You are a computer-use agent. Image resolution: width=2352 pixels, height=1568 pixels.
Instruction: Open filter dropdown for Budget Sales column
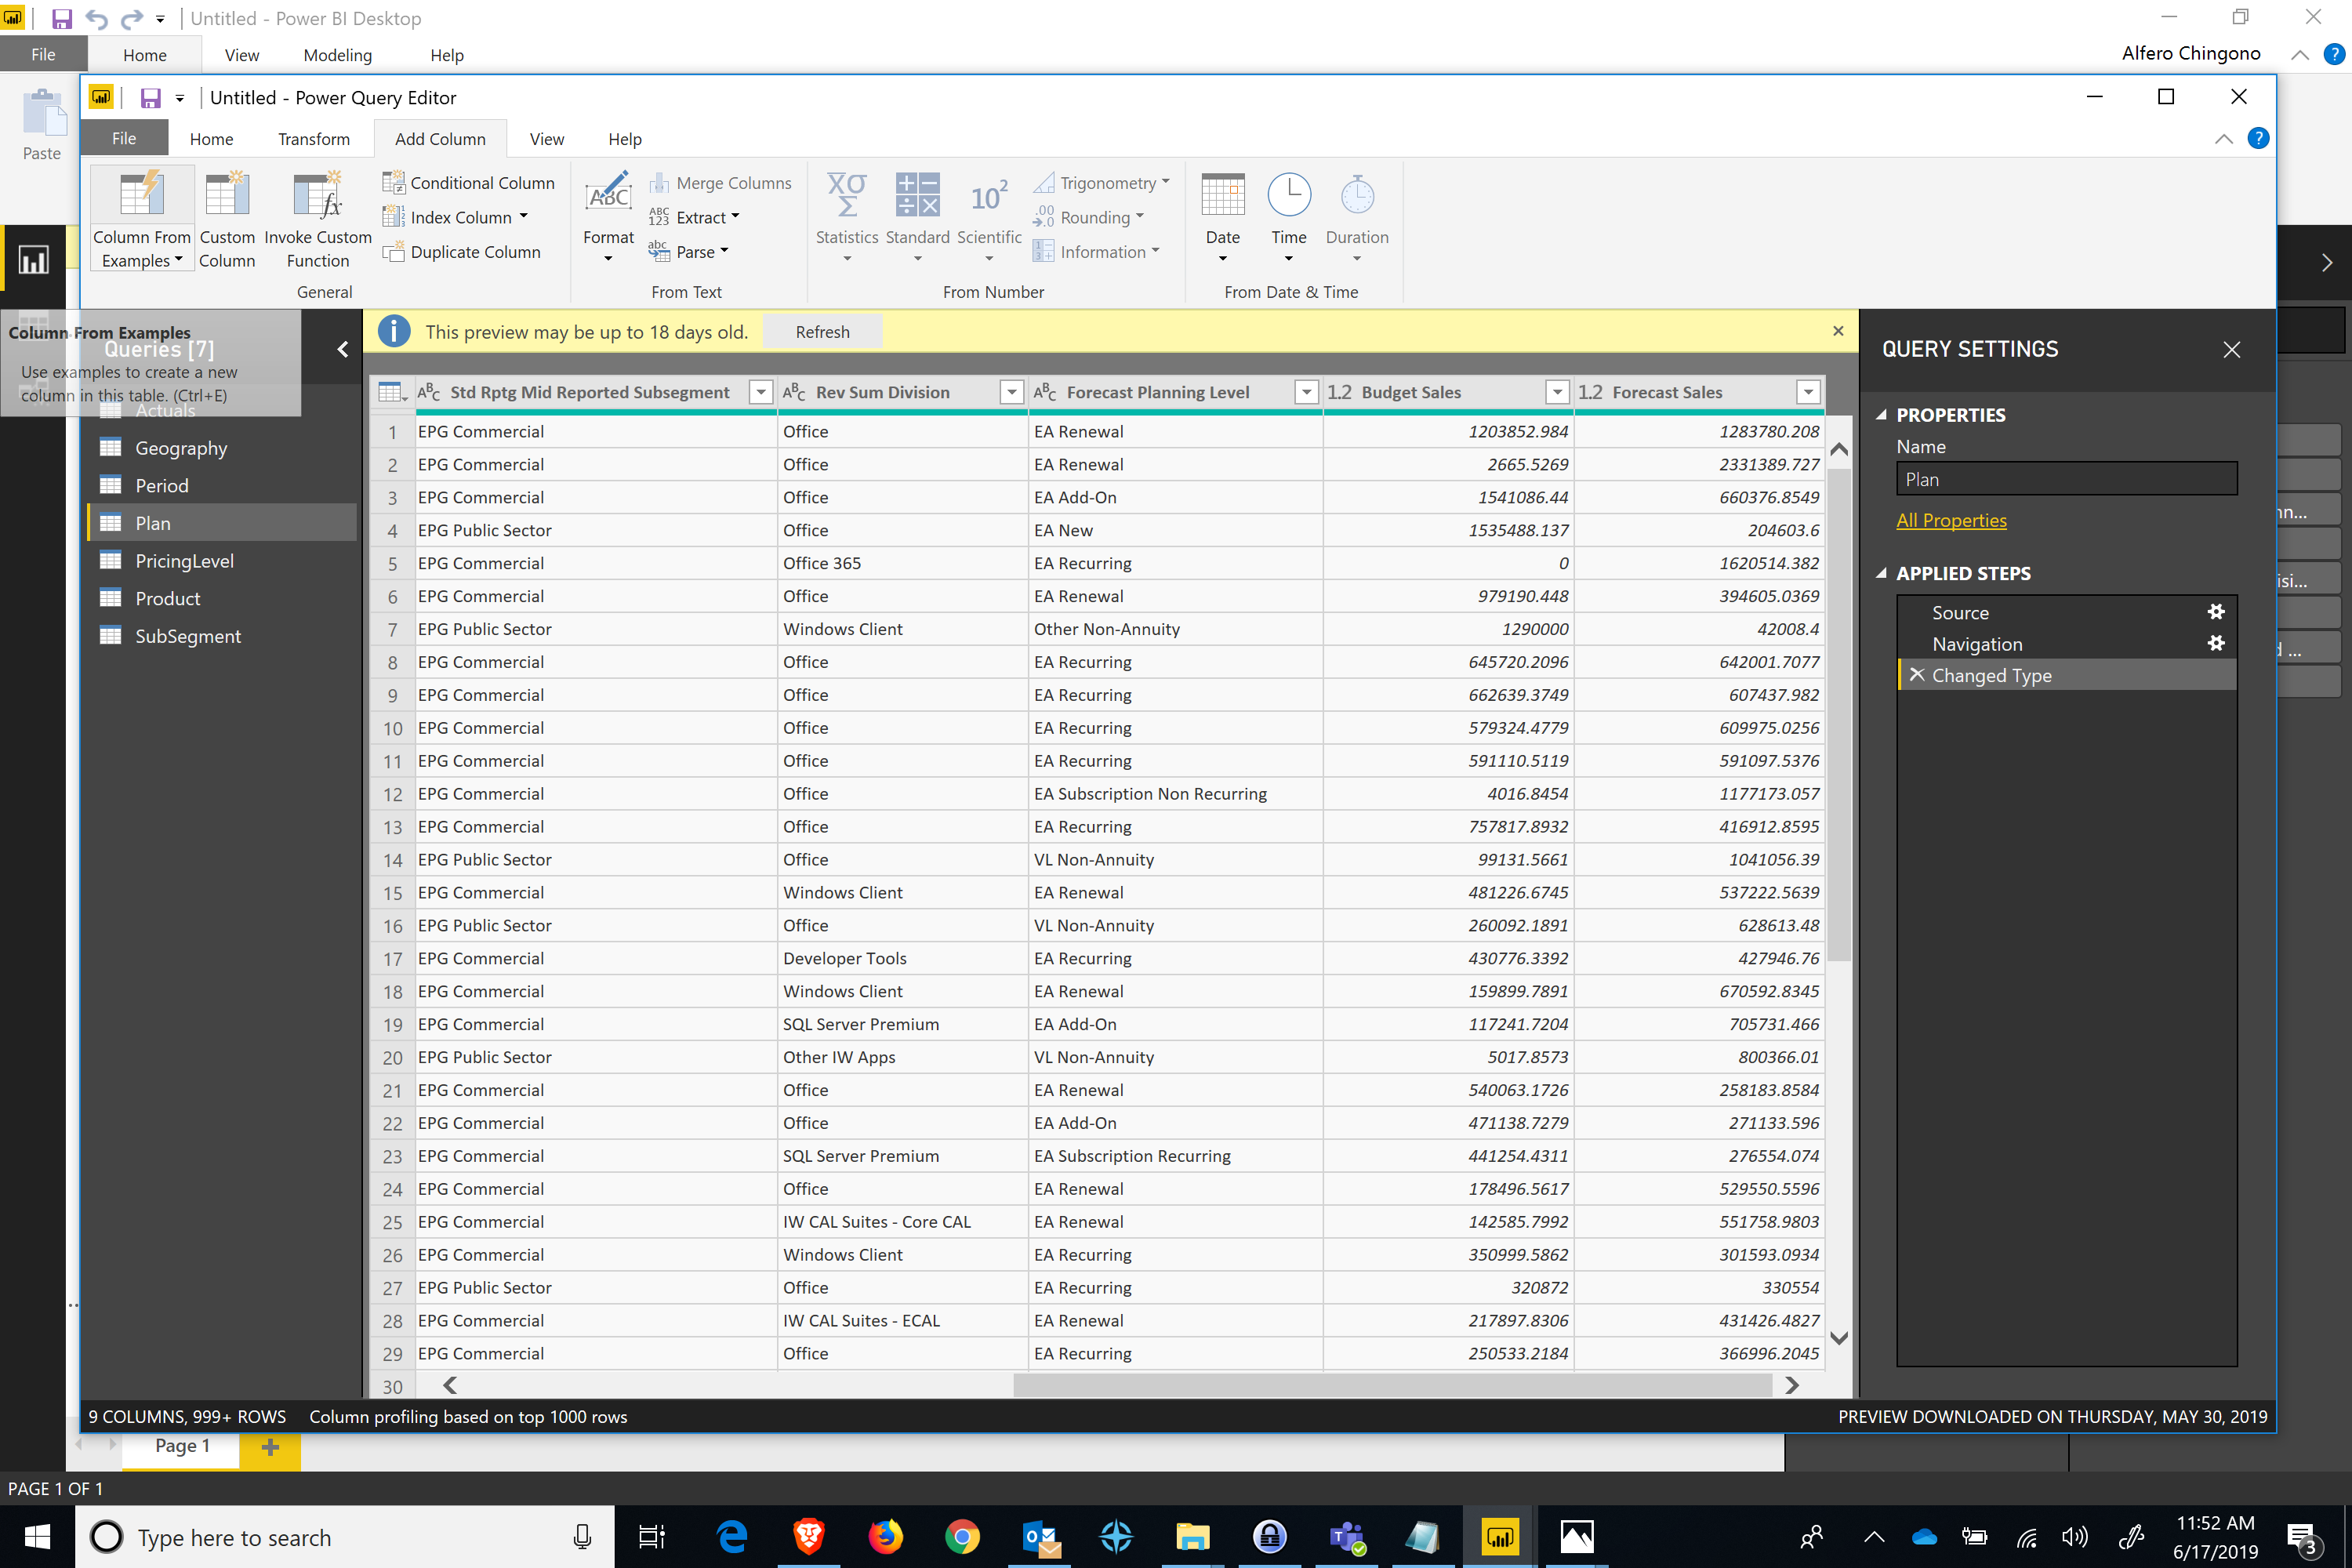(1557, 392)
